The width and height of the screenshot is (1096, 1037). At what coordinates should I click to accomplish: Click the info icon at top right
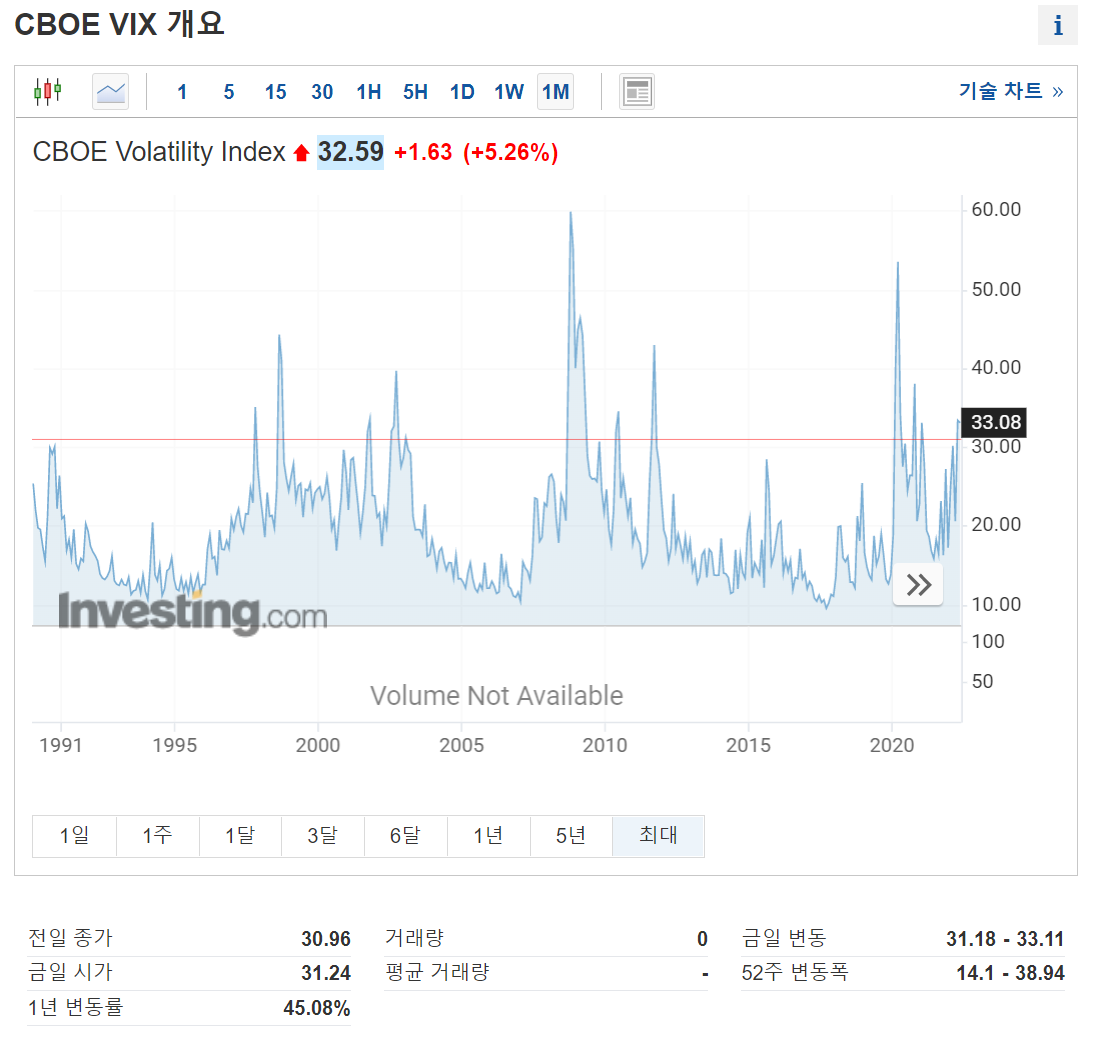1058,25
